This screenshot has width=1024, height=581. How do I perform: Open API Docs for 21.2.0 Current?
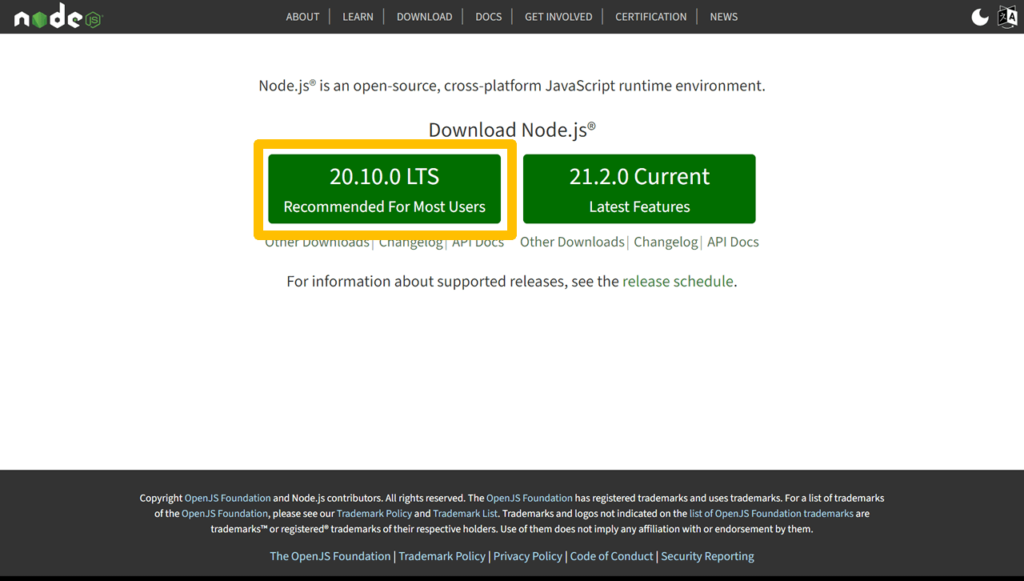coord(733,242)
